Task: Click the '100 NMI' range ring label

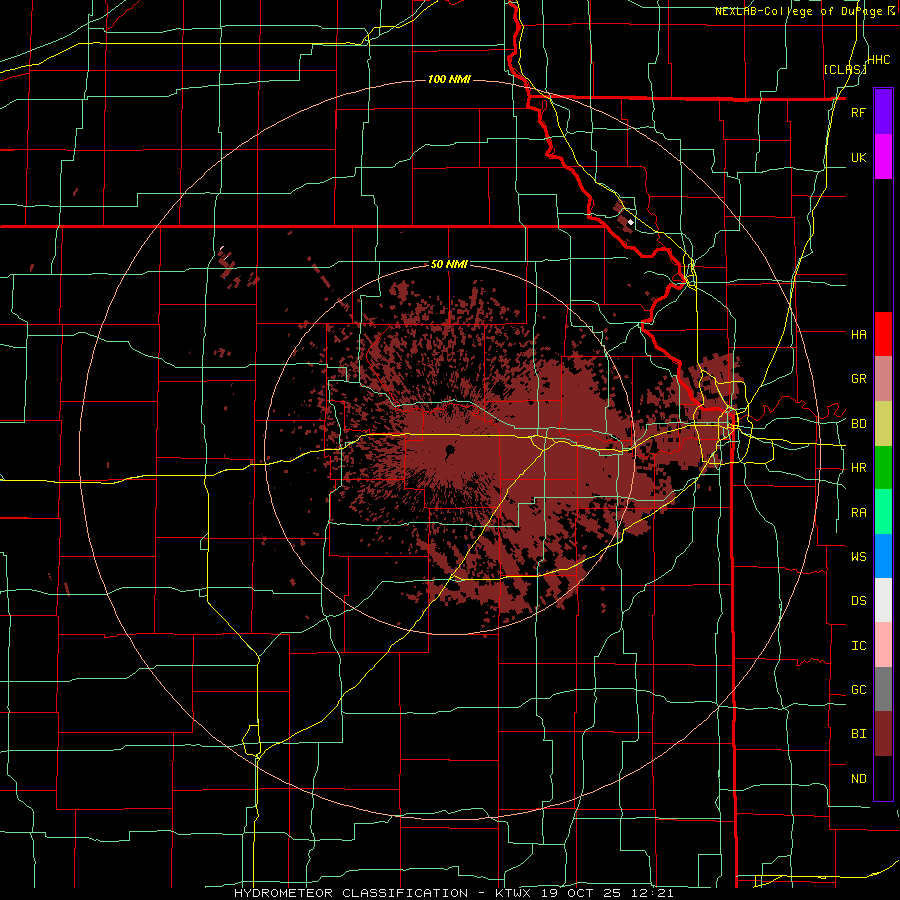Action: tap(449, 79)
